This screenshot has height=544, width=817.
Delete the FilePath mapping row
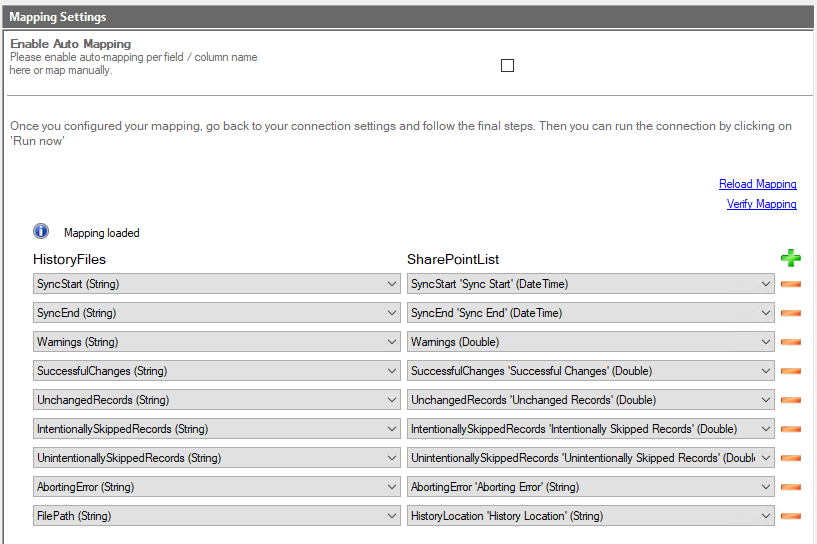coord(791,517)
